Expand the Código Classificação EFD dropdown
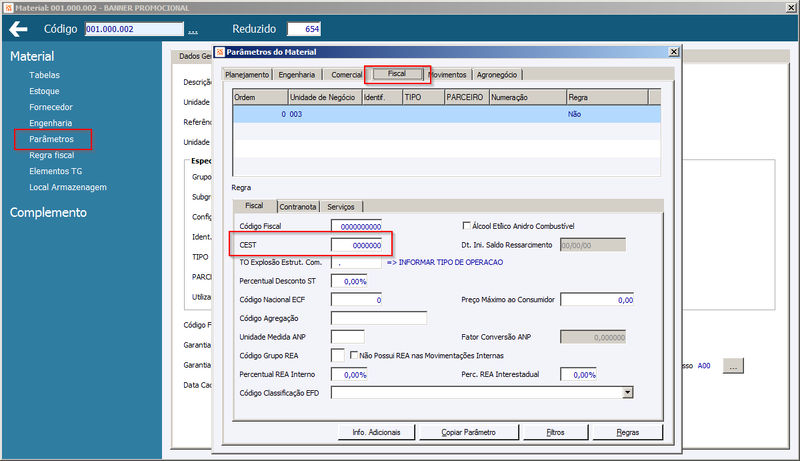The image size is (800, 461). click(x=628, y=392)
